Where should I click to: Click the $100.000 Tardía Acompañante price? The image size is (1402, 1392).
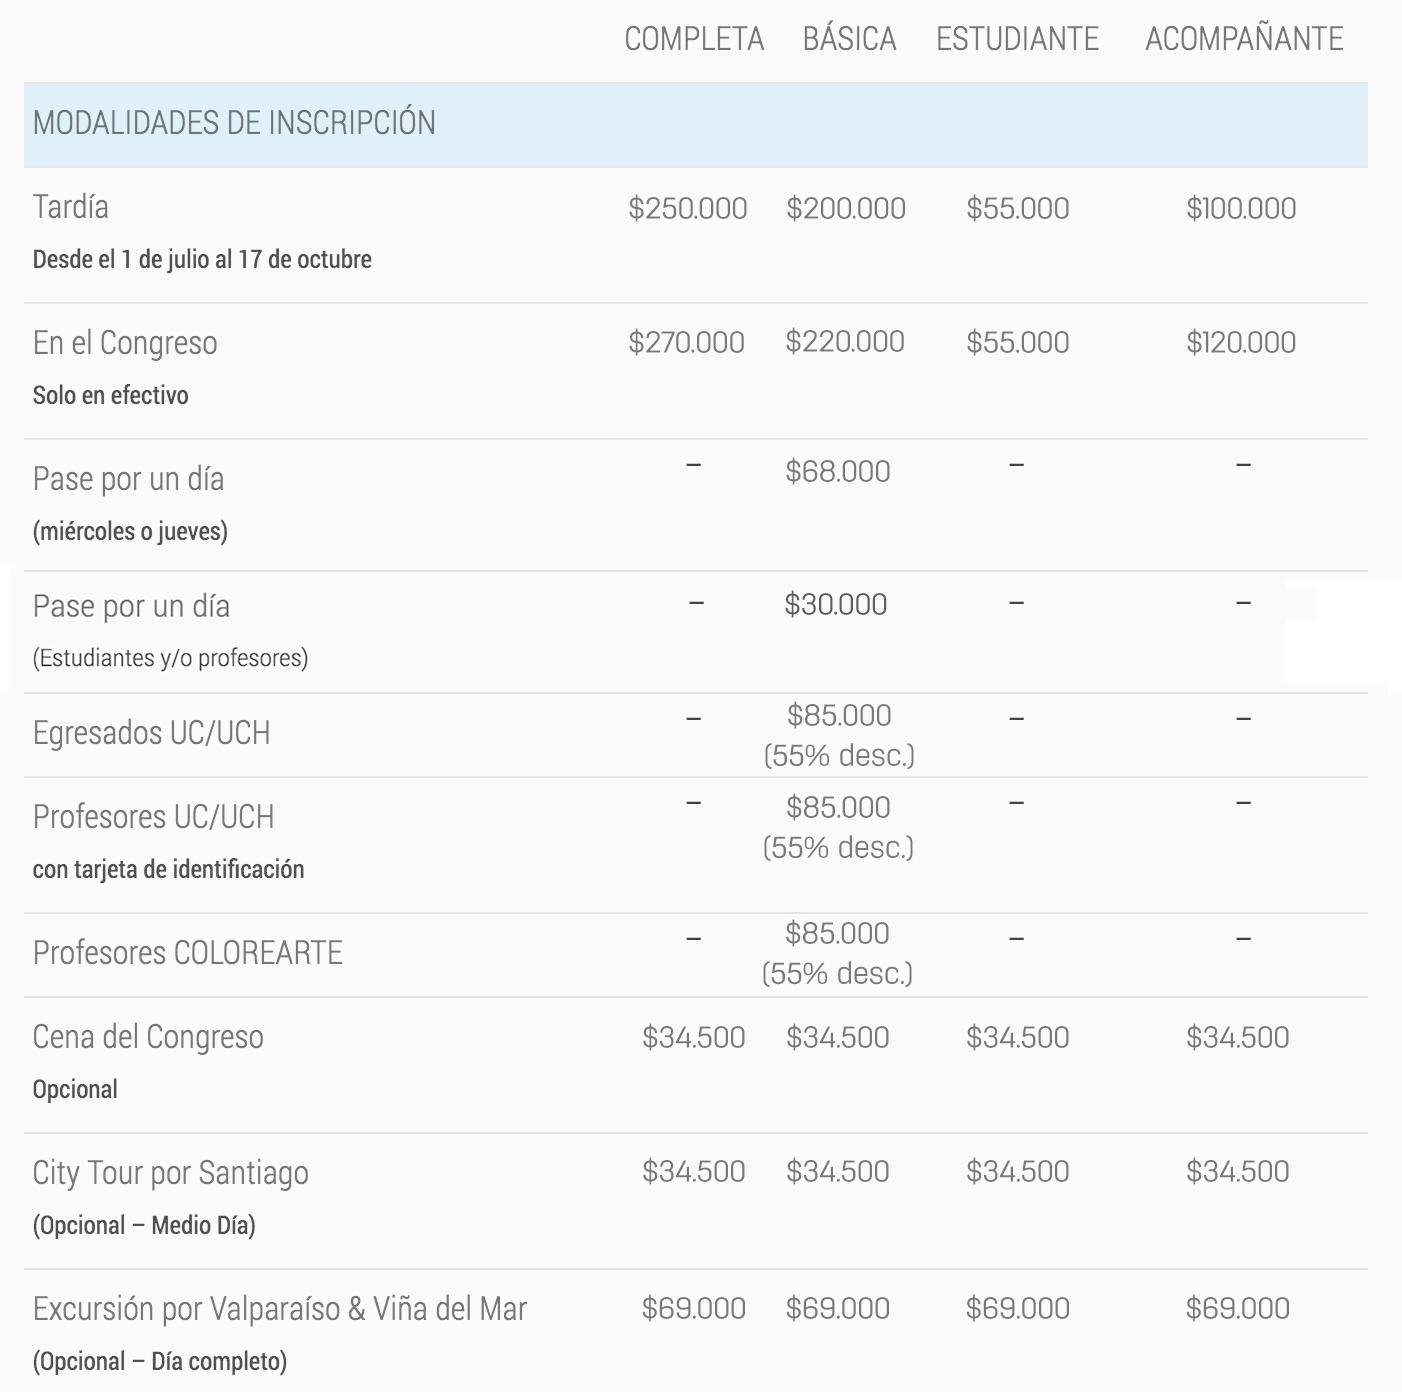coord(1241,208)
